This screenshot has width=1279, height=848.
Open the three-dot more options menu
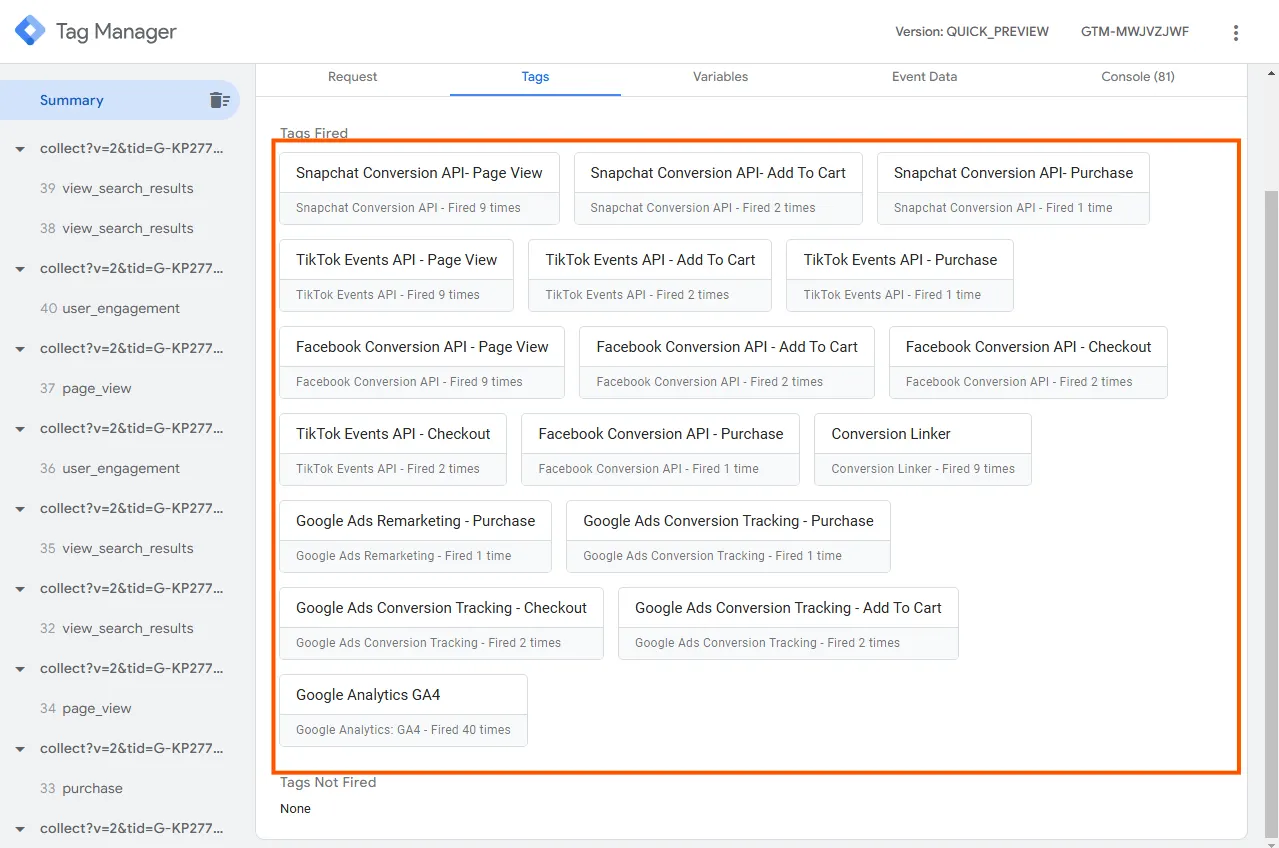point(1236,32)
